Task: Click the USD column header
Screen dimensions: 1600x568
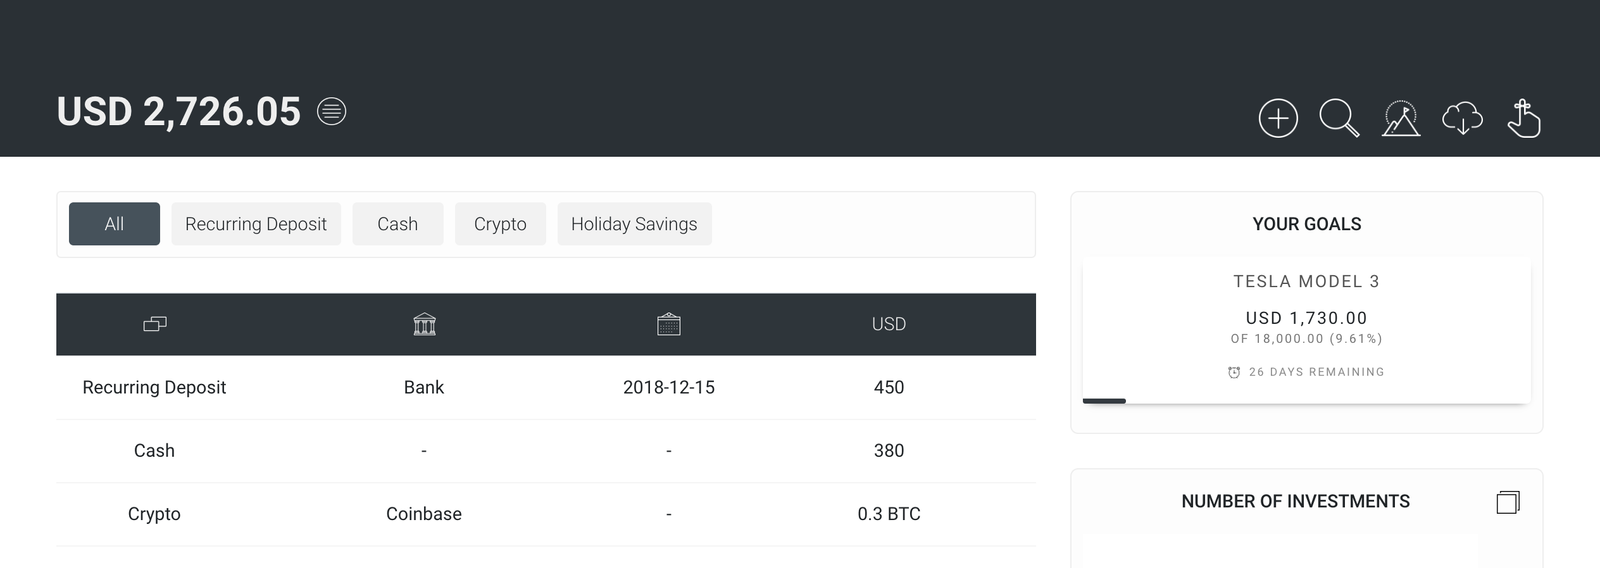Action: coord(888,324)
